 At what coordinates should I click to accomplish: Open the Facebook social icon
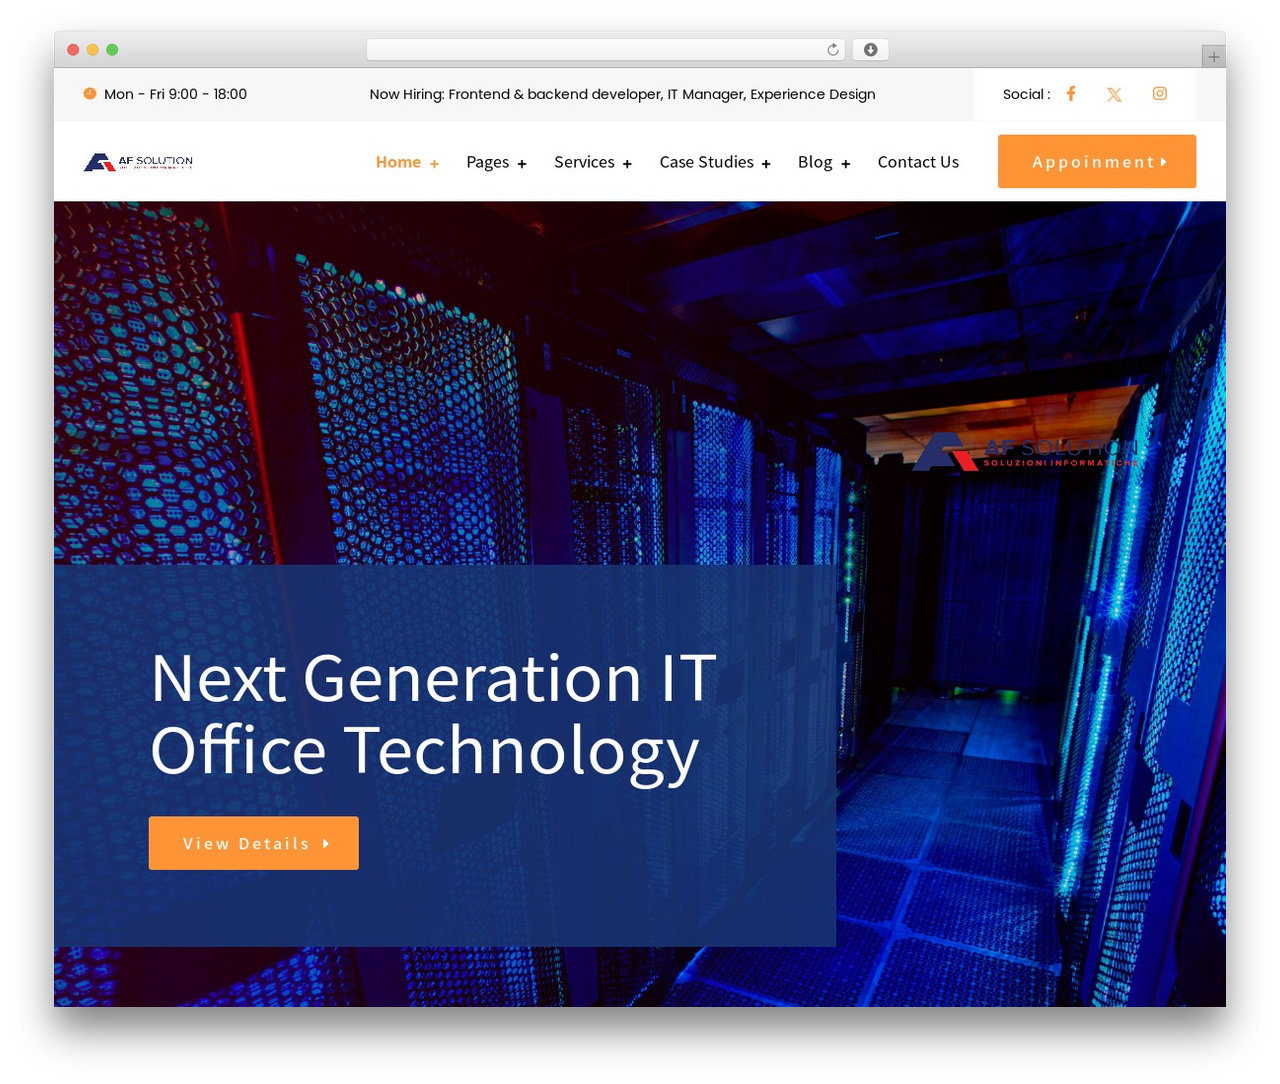click(1070, 93)
